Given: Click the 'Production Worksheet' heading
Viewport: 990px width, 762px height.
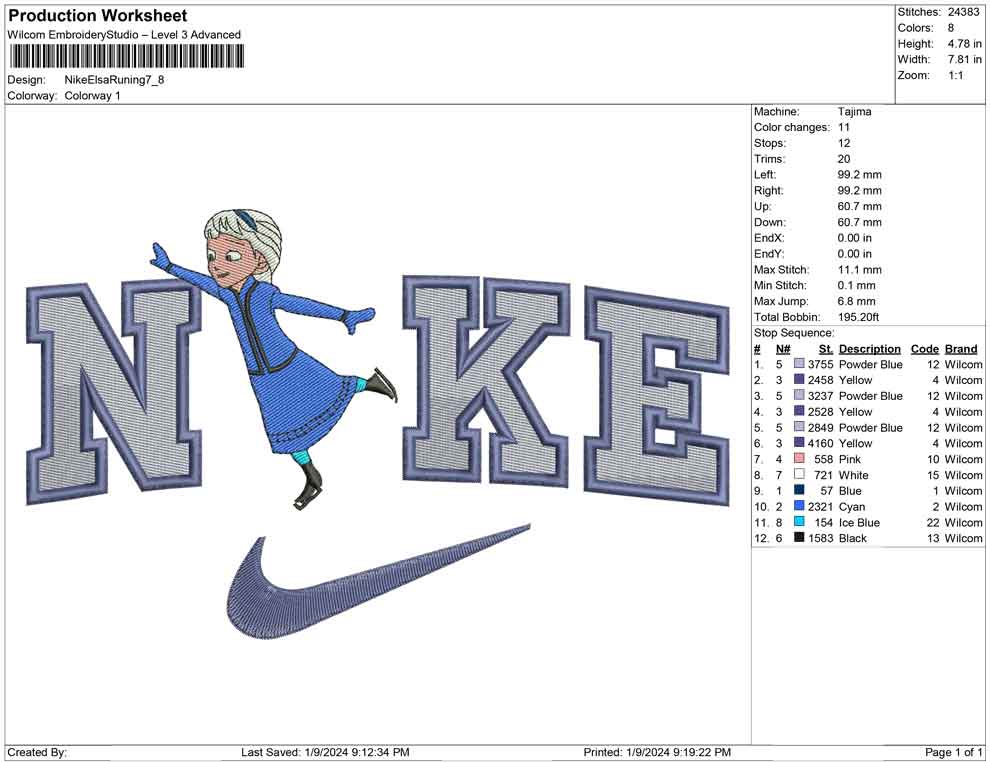Looking at the screenshot, I should 98,15.
